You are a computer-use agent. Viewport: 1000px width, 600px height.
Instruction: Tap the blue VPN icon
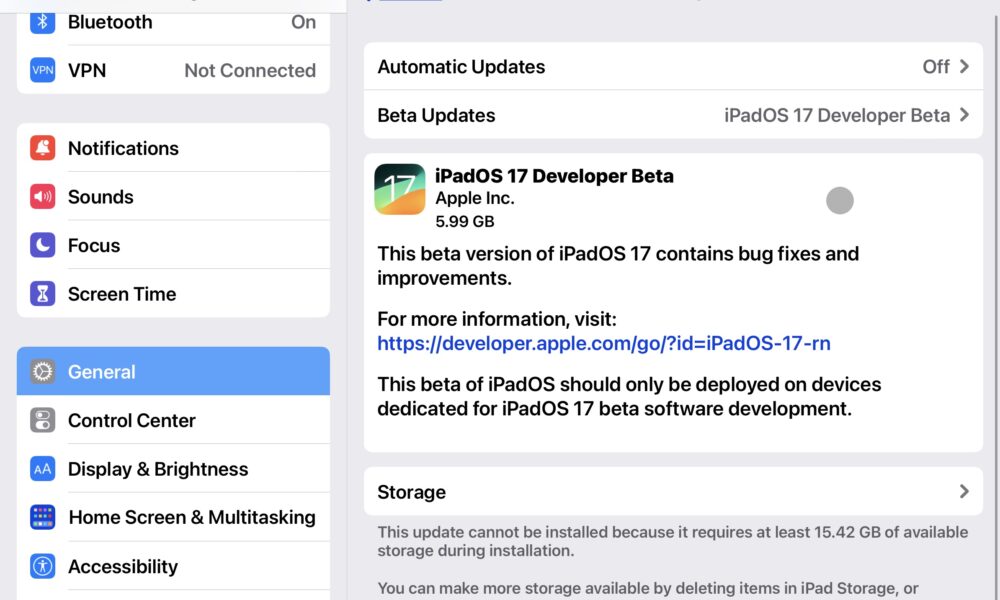[43, 70]
